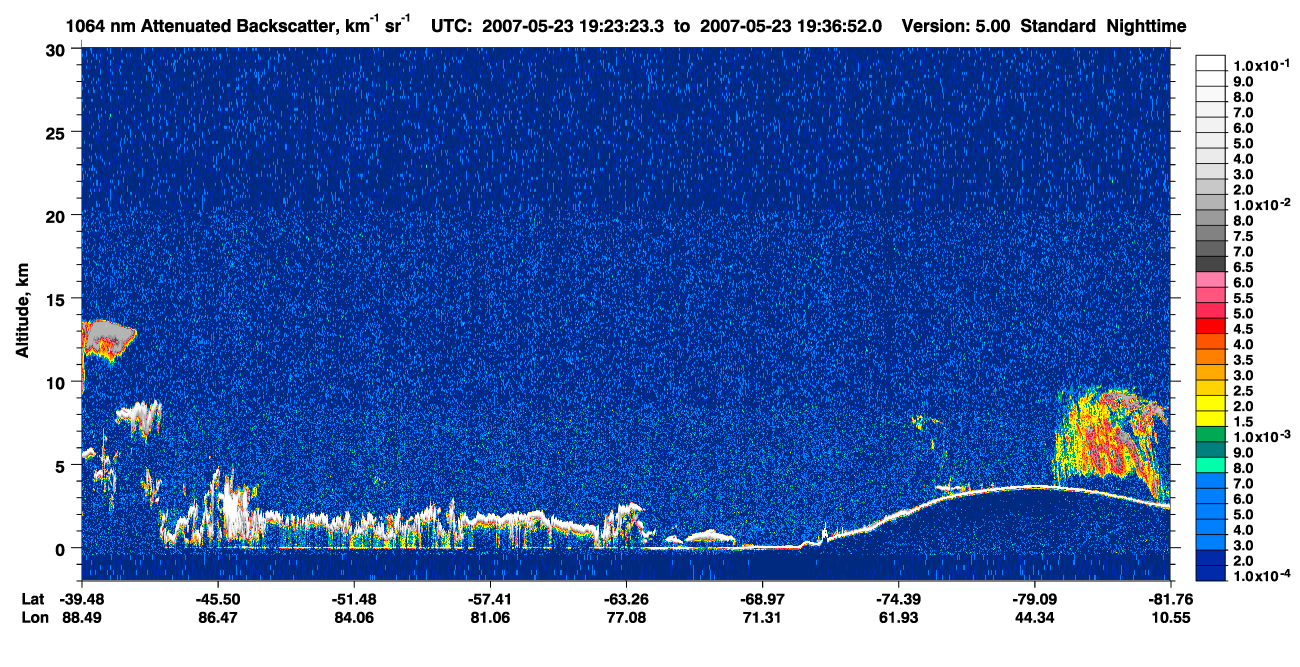Screen dimensions: 1300x667
Task: Click latitude value "-81.76"
Action: point(1170,598)
